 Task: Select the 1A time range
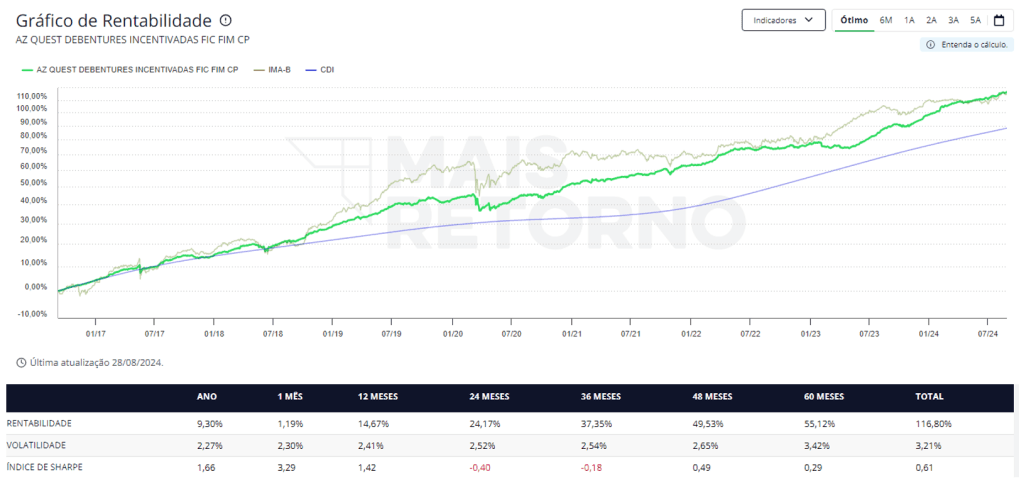point(909,20)
